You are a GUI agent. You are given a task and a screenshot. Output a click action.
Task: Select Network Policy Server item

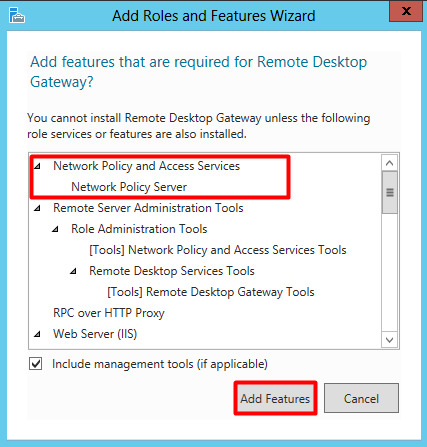coord(129,187)
